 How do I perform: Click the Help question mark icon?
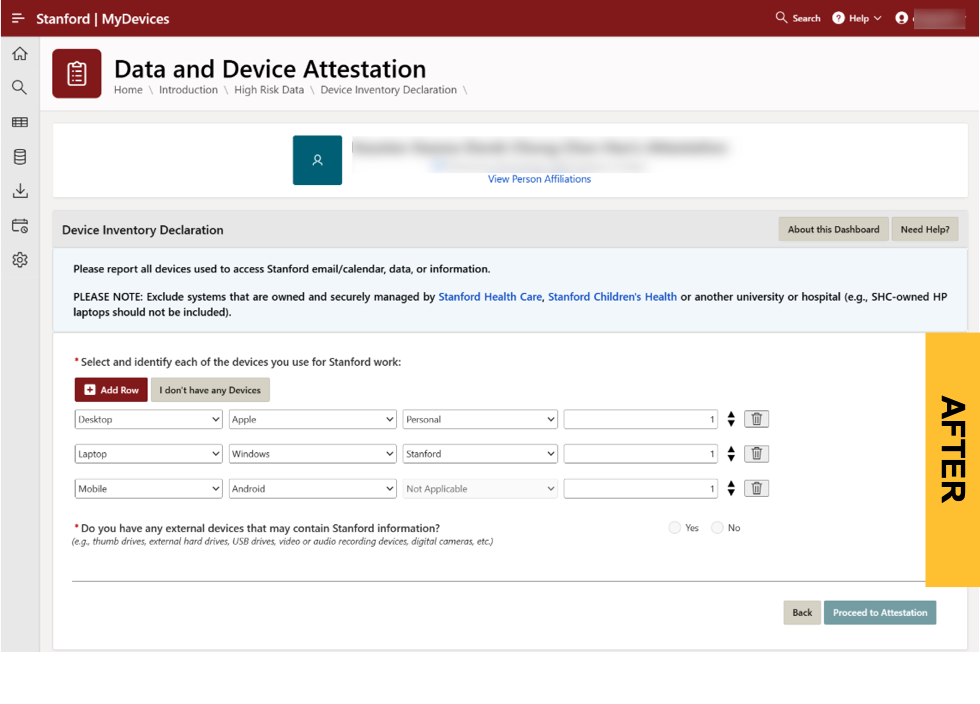point(838,18)
